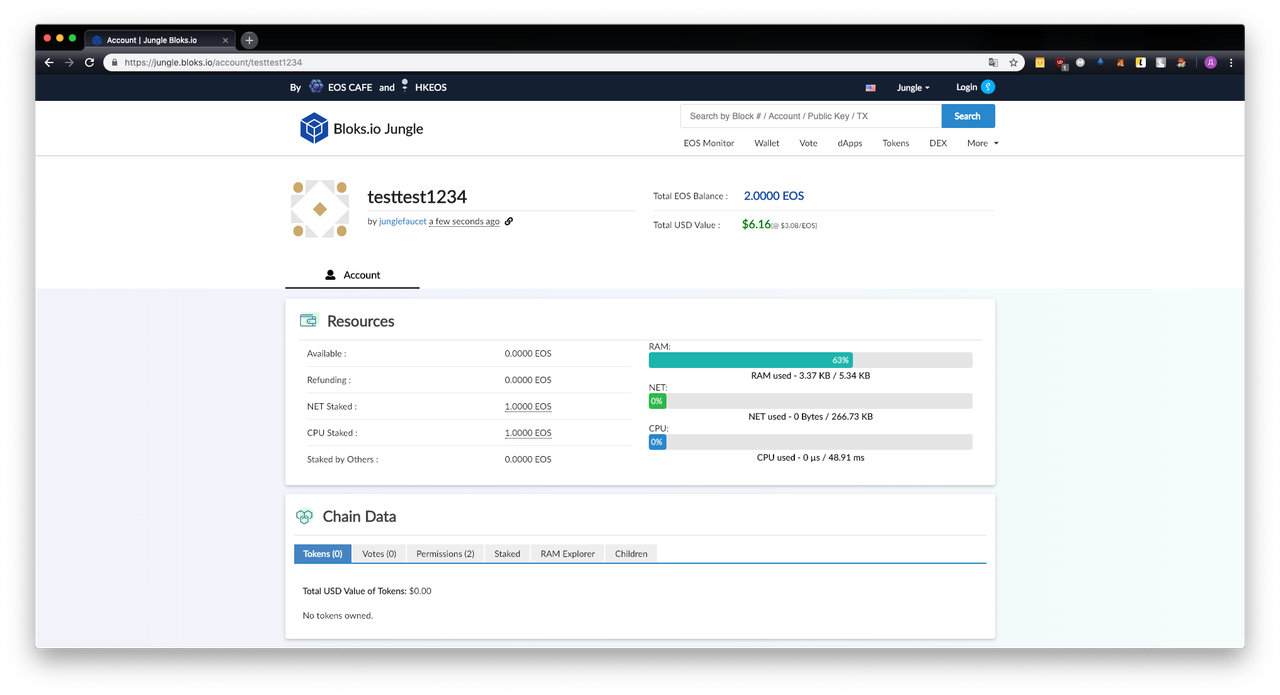1280x695 pixels.
Task: Open the HKEOS link
Action: tap(430, 87)
